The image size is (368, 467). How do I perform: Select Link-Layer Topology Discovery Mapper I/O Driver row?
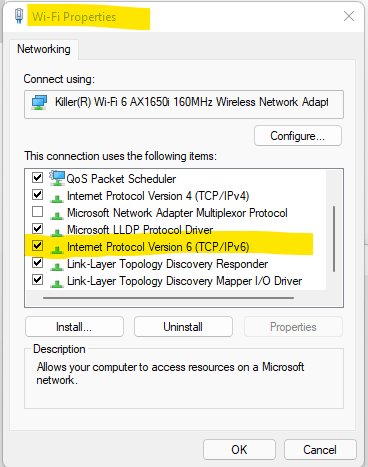(184, 281)
